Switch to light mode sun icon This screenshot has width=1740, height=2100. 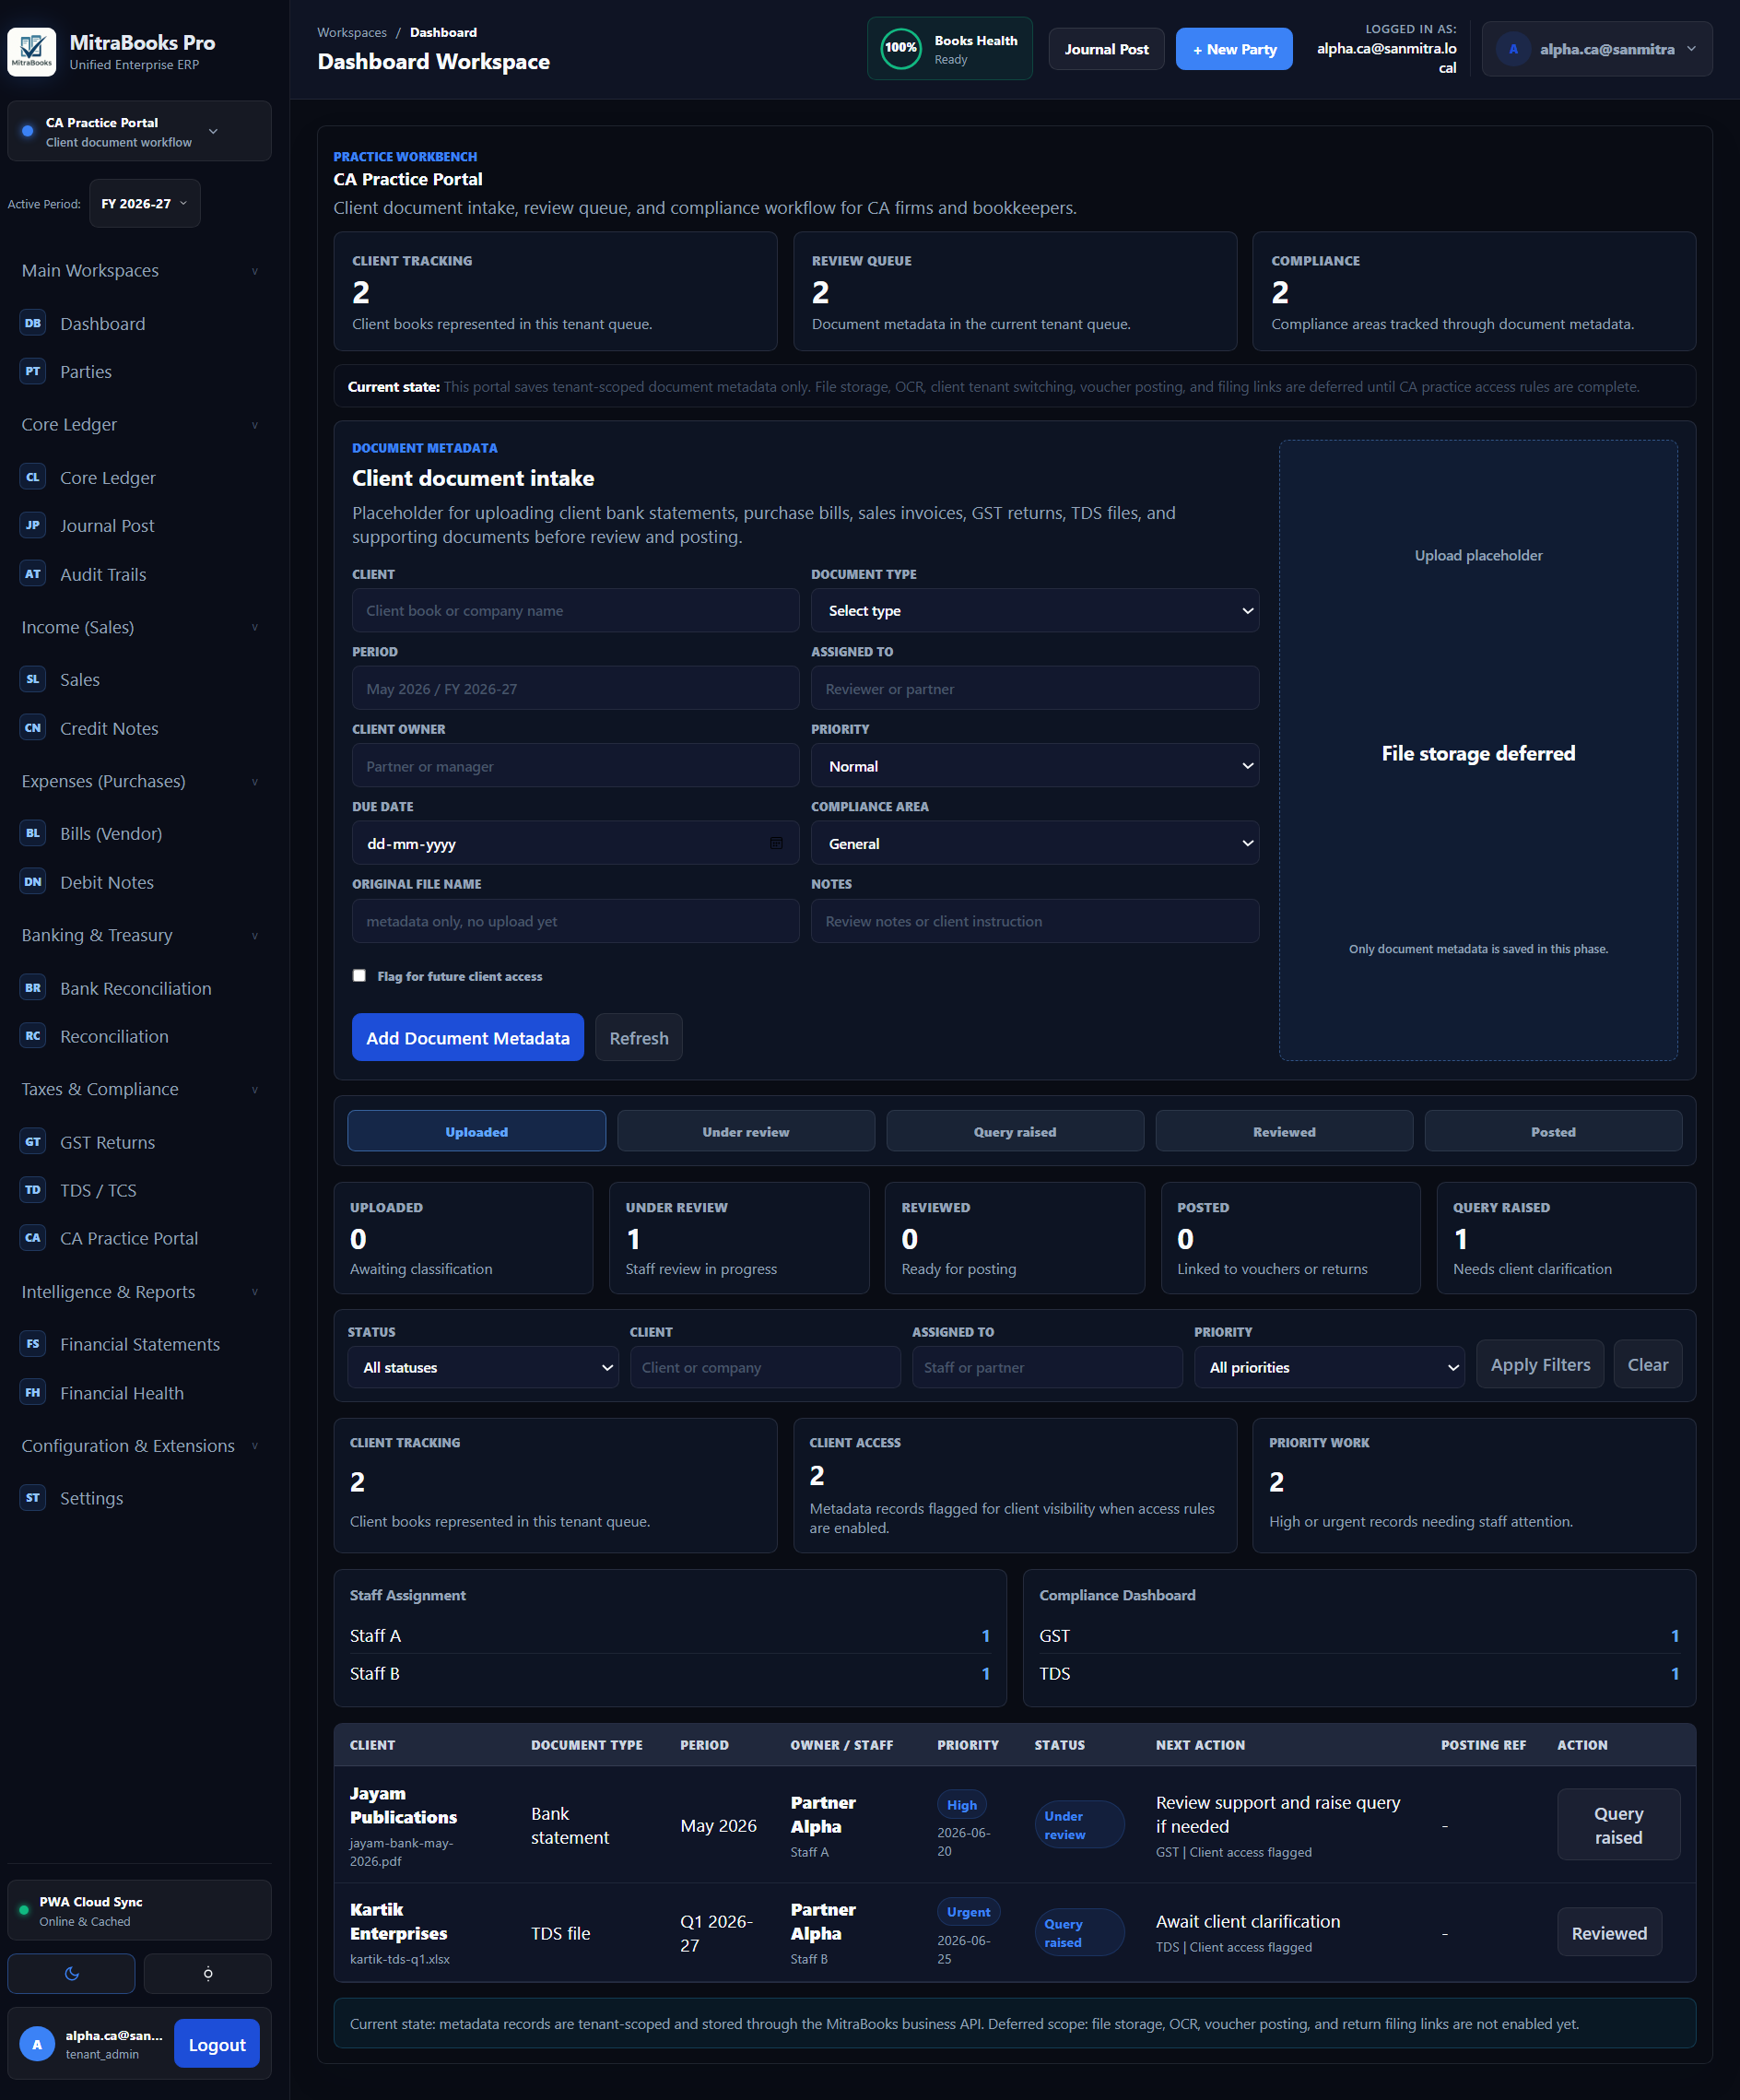tap(208, 1974)
